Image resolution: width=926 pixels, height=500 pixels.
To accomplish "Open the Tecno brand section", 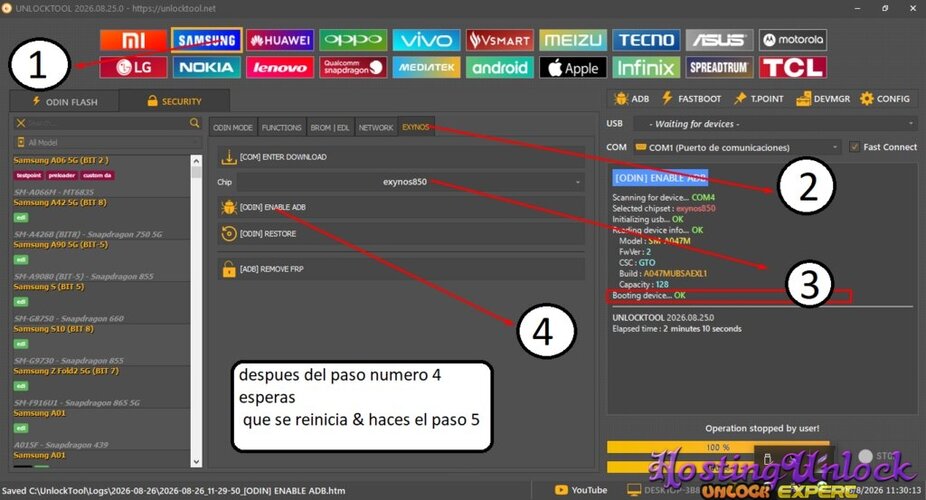I will [x=646, y=40].
